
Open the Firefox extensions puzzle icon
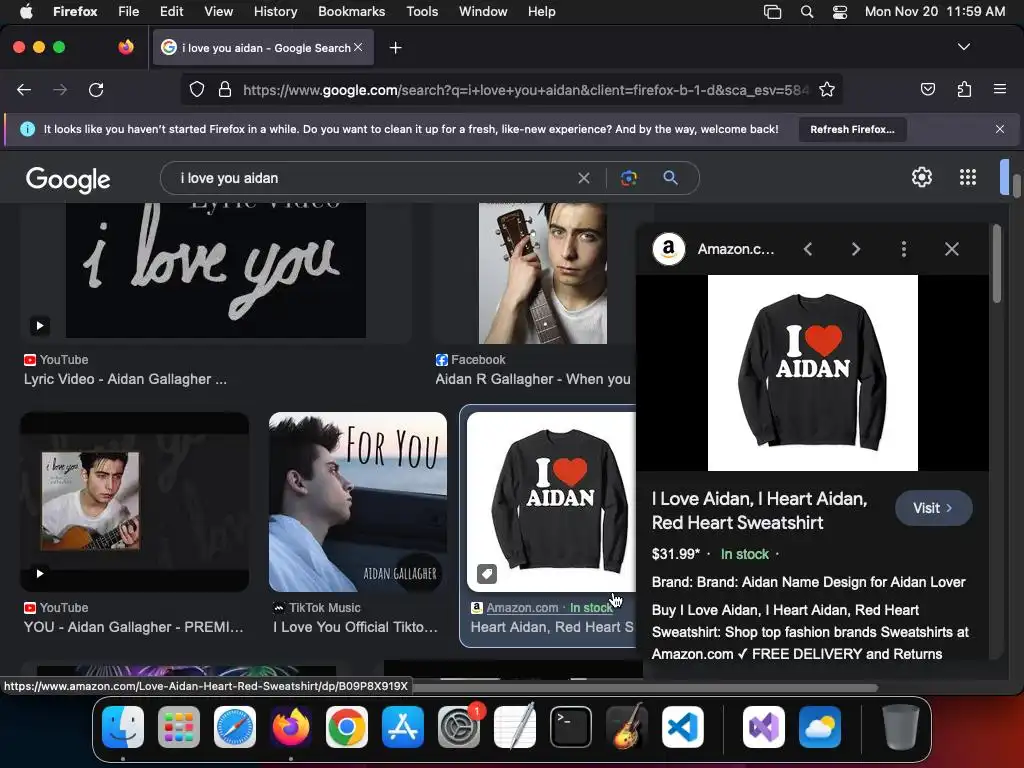click(964, 89)
